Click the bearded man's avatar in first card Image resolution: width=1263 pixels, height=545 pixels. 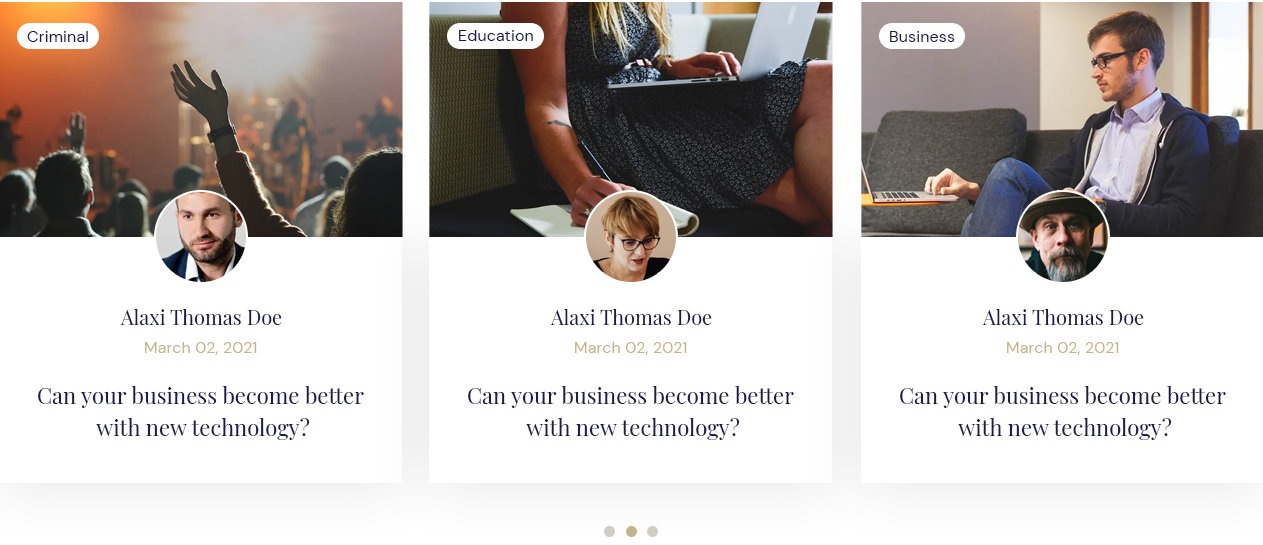click(201, 236)
